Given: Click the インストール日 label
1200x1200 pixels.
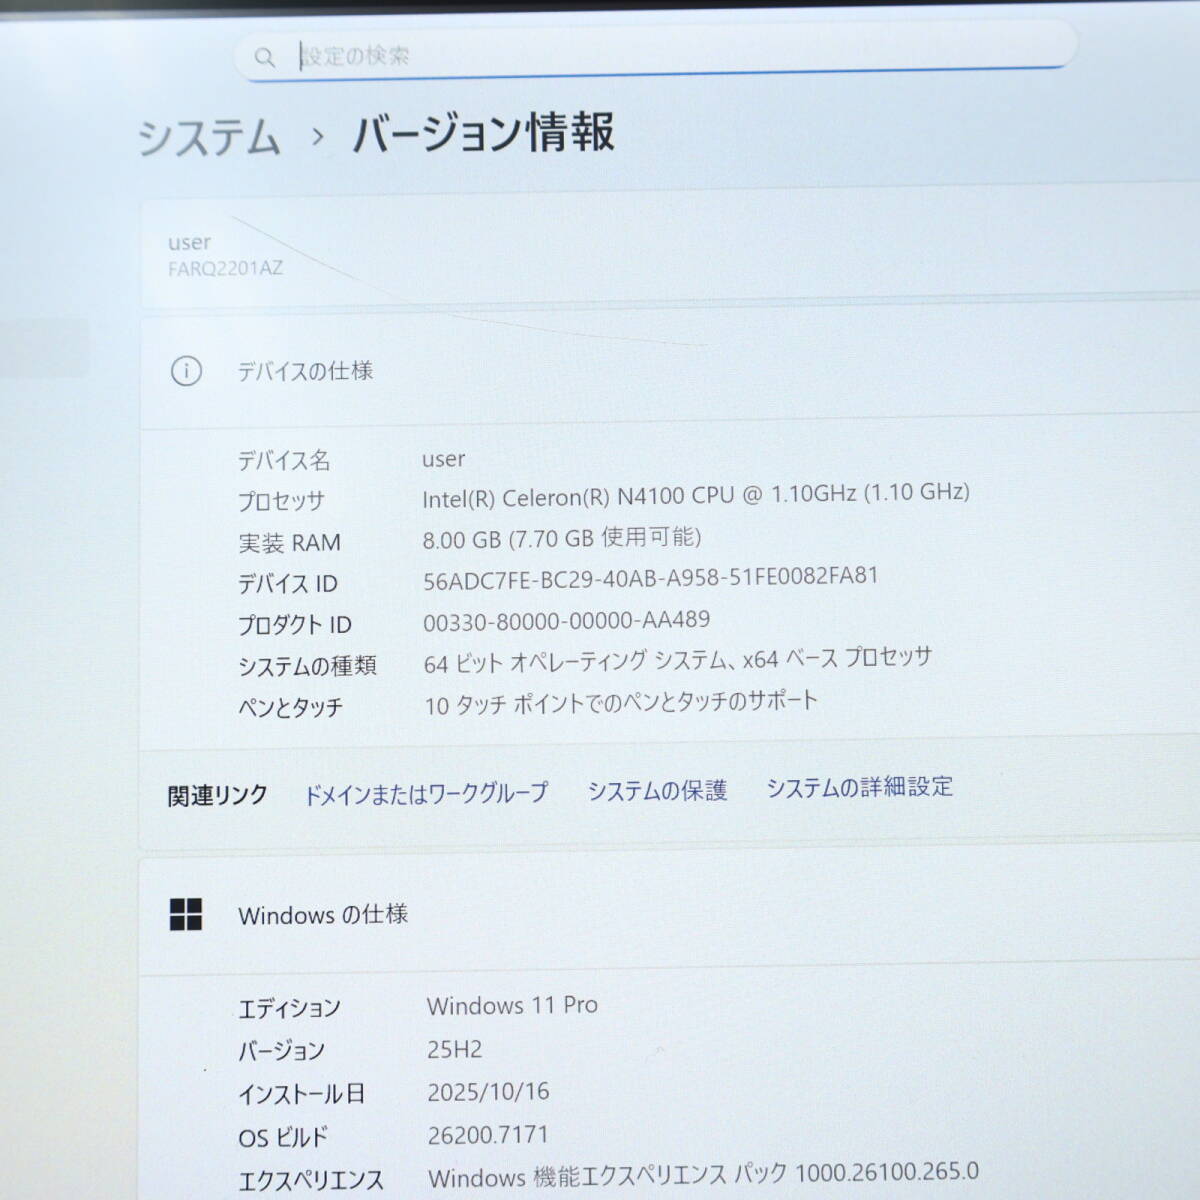Looking at the screenshot, I should [x=301, y=1094].
